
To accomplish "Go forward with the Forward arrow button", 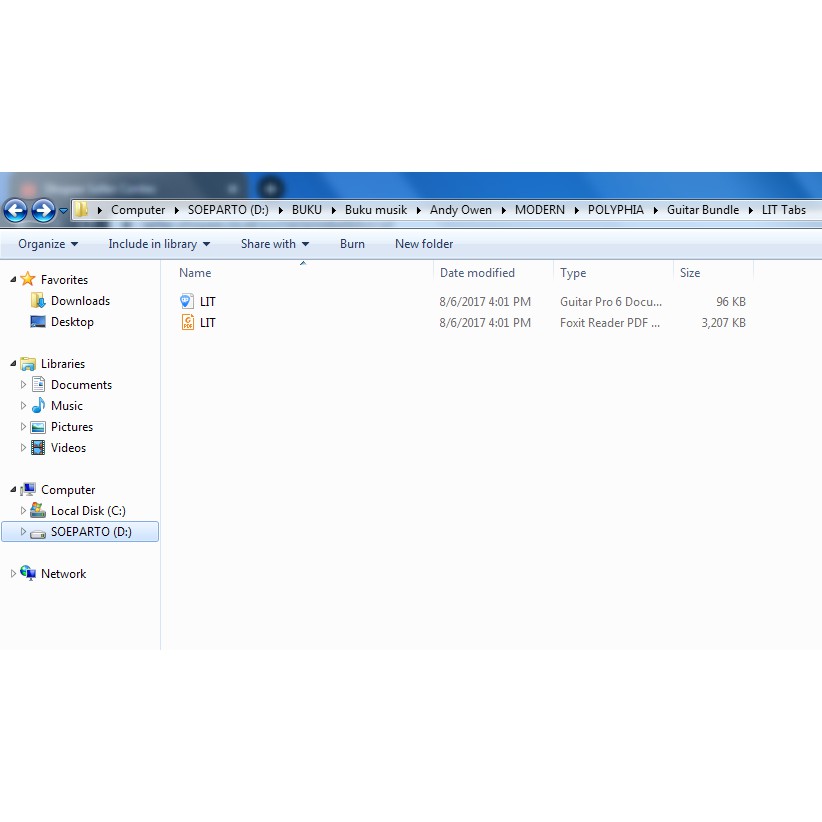I will (44, 210).
